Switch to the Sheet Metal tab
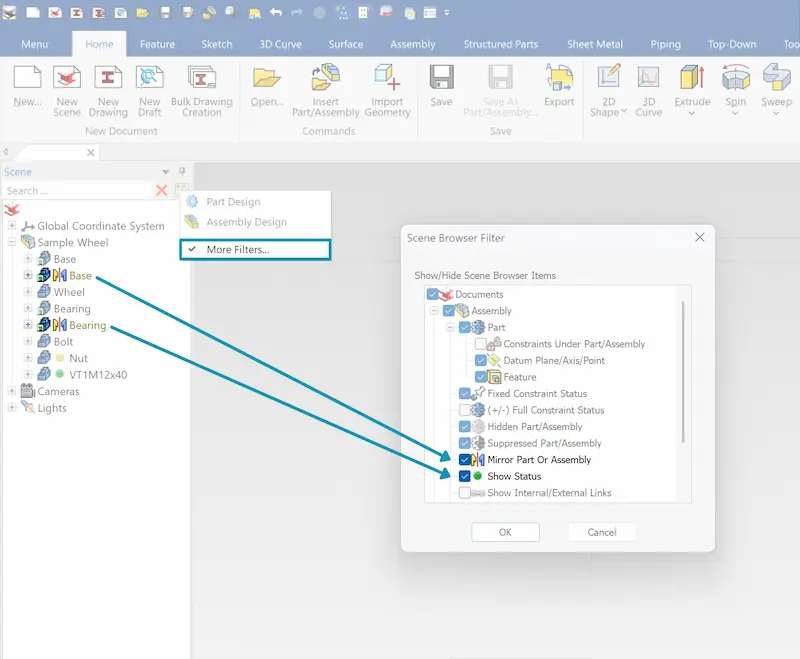 pos(595,44)
